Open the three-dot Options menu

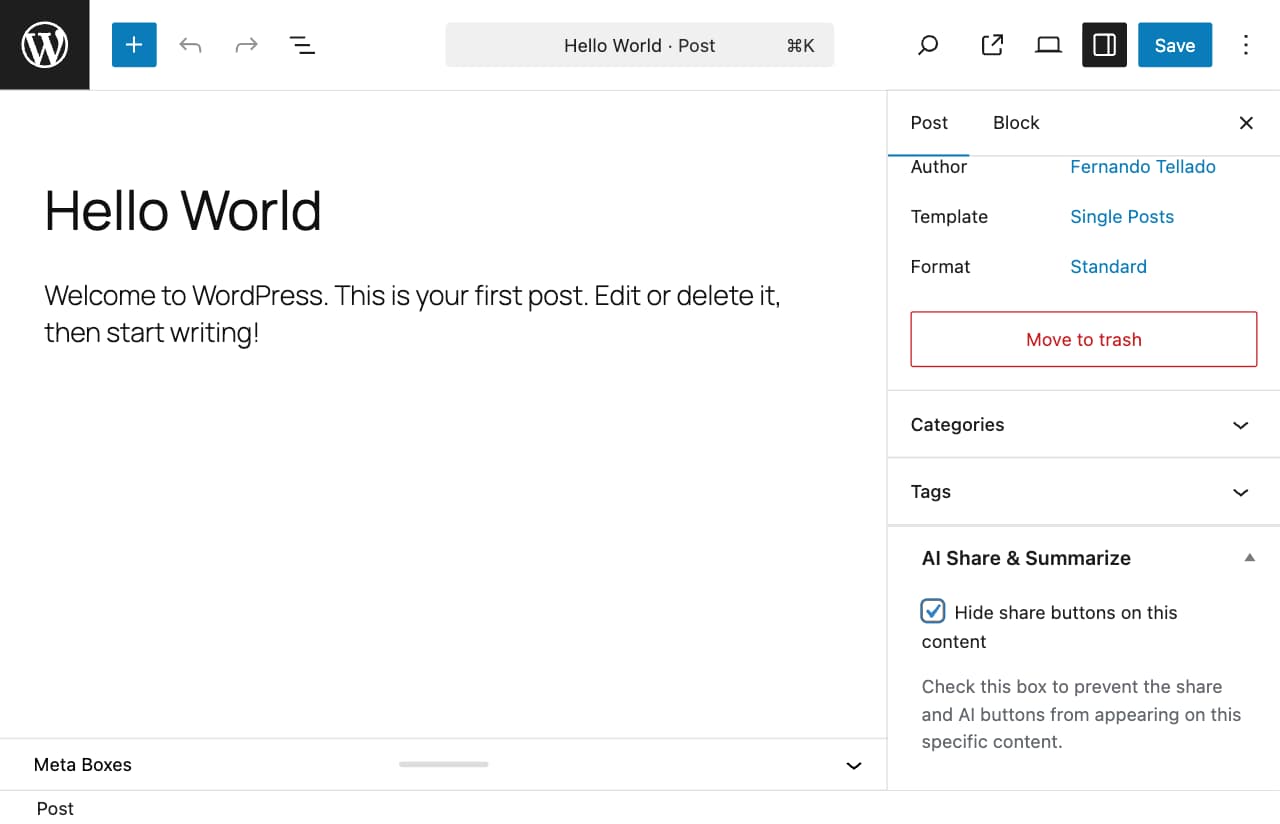pos(1246,45)
